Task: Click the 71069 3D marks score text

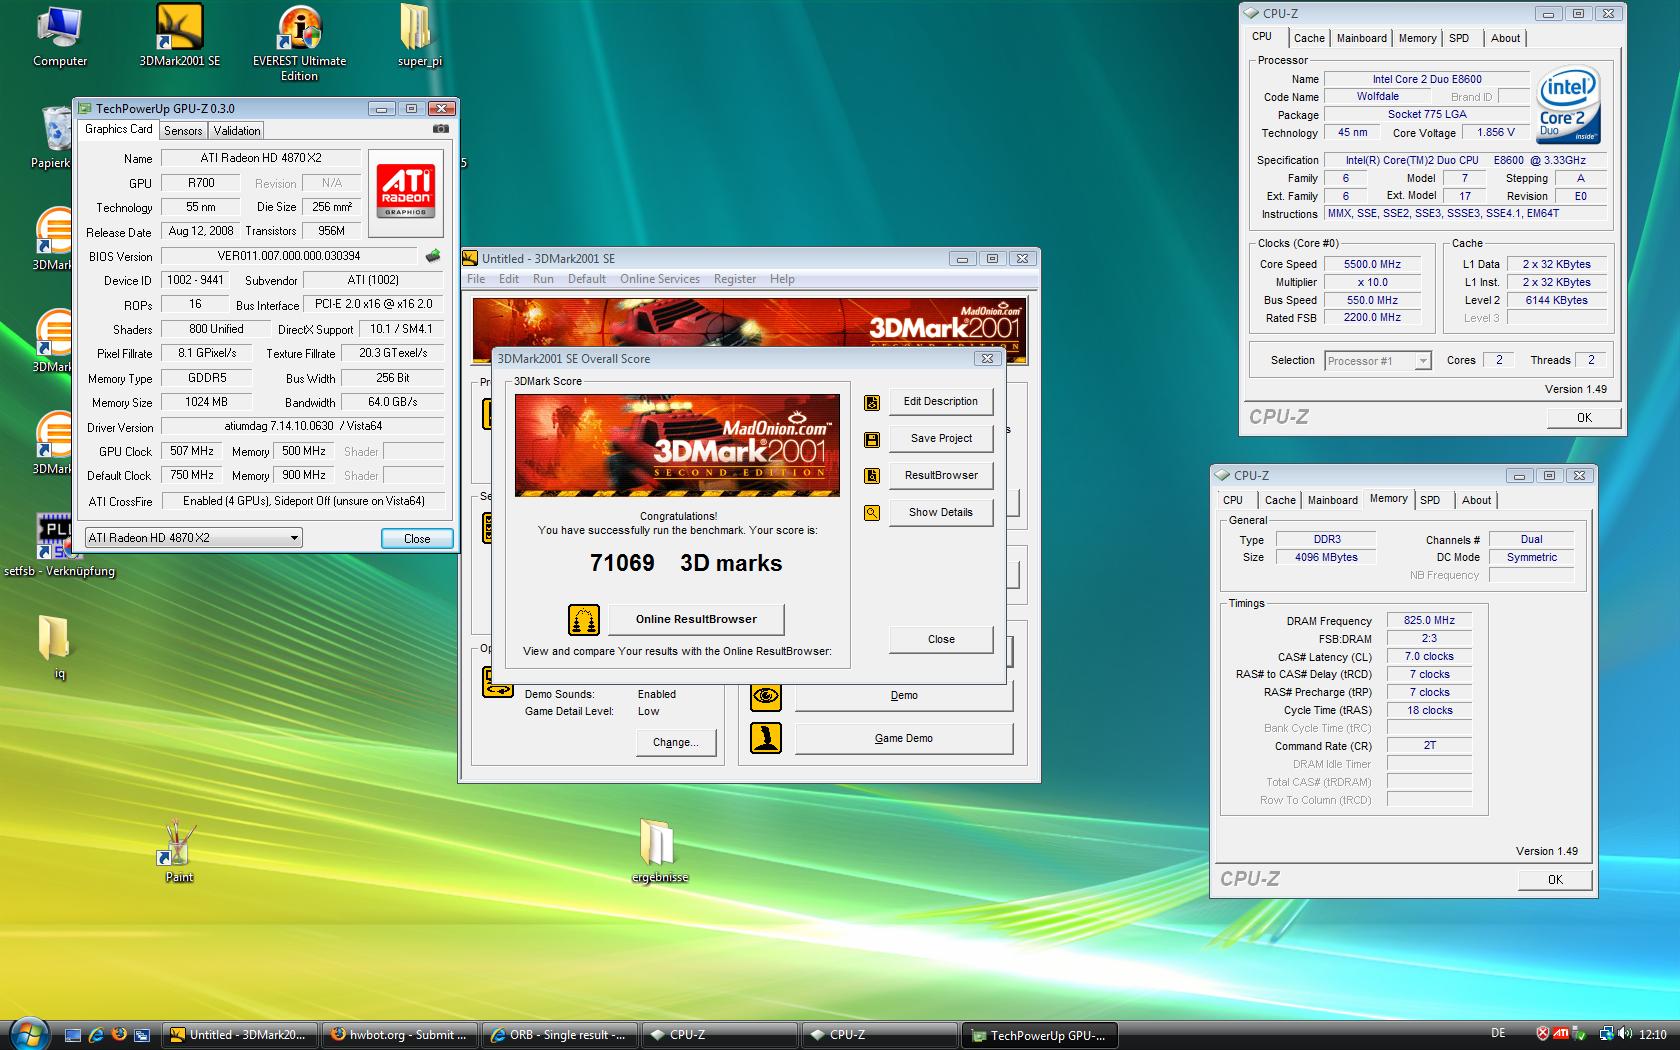Action: click(x=686, y=564)
